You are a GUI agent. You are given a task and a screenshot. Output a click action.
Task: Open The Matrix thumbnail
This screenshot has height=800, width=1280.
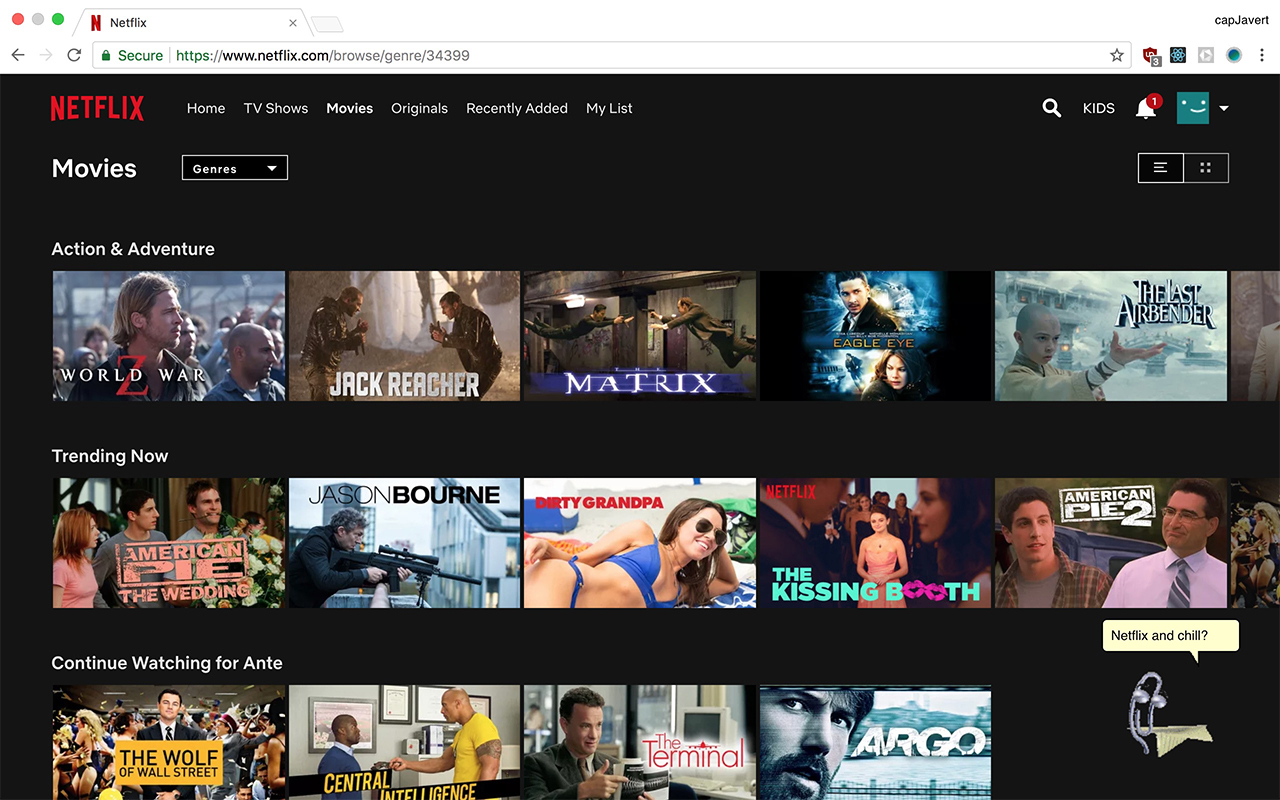pyautogui.click(x=640, y=336)
